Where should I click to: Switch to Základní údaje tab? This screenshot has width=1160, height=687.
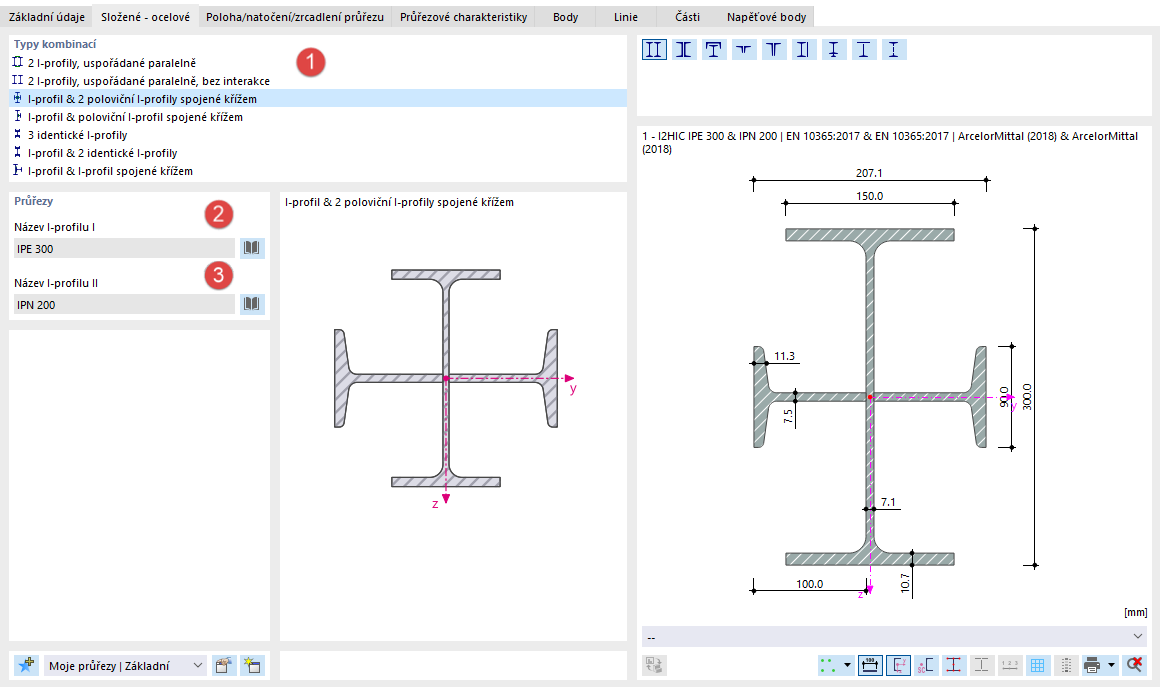pyautogui.click(x=47, y=16)
